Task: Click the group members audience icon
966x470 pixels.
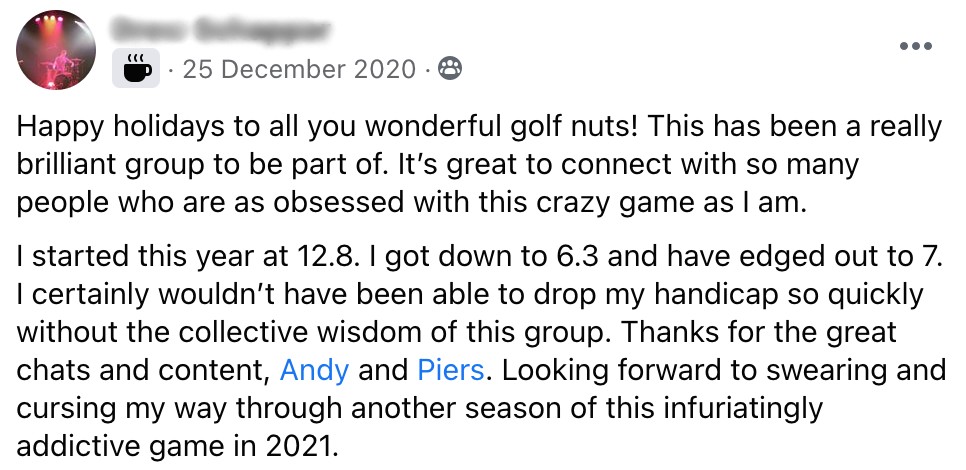Action: (x=450, y=68)
